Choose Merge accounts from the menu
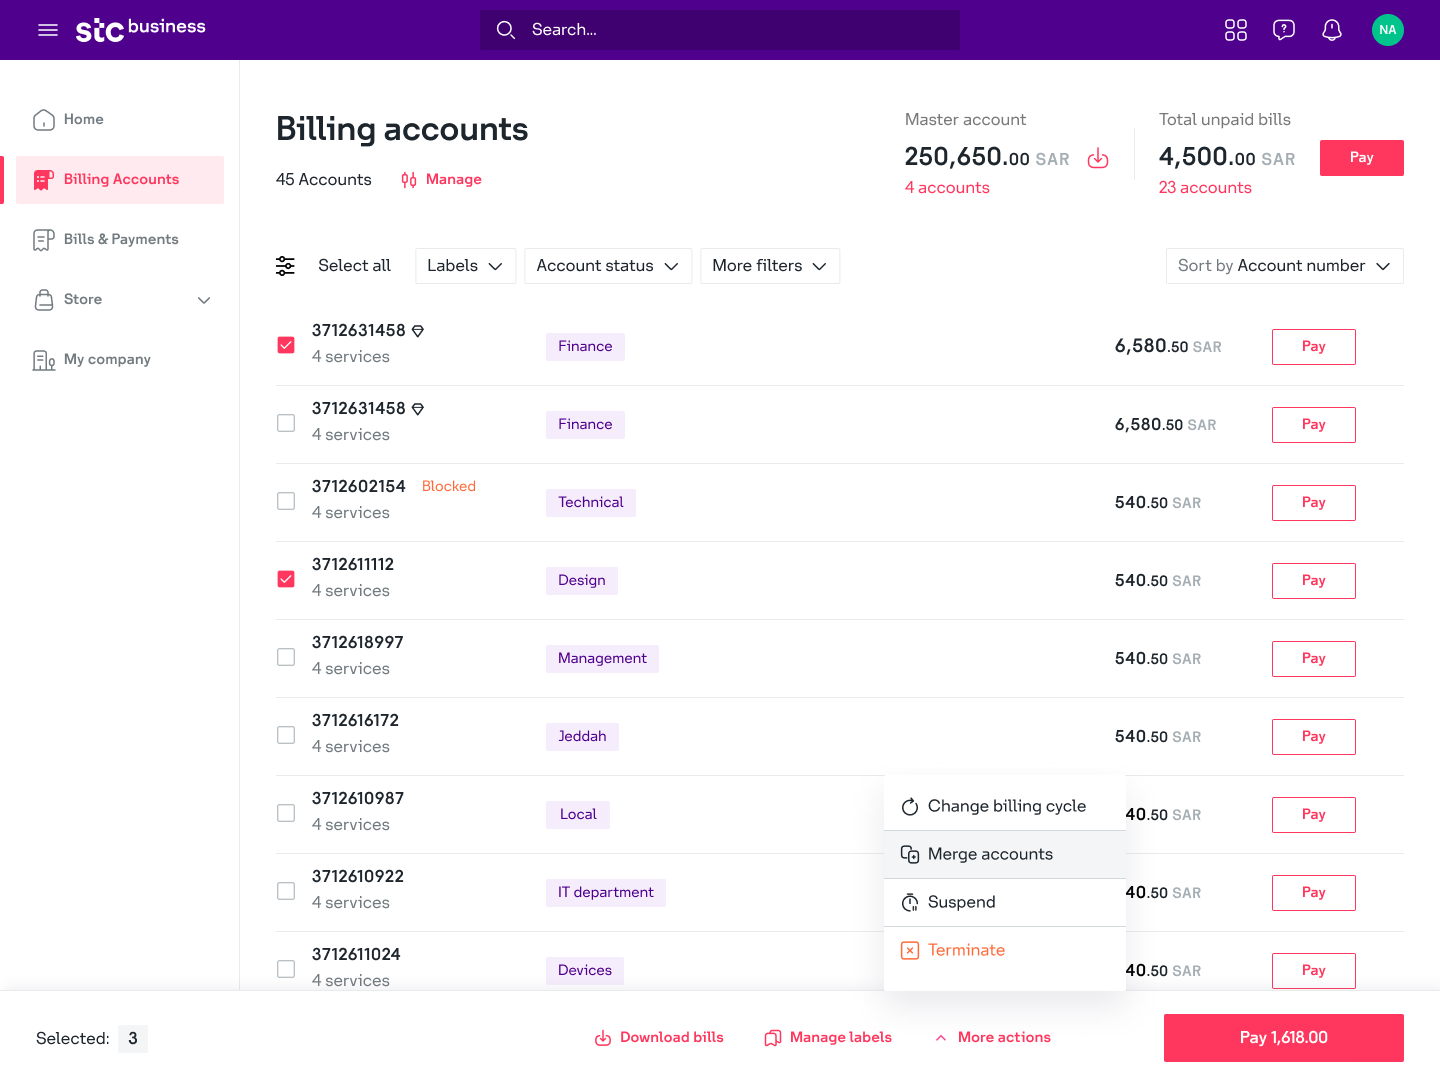 (x=990, y=854)
